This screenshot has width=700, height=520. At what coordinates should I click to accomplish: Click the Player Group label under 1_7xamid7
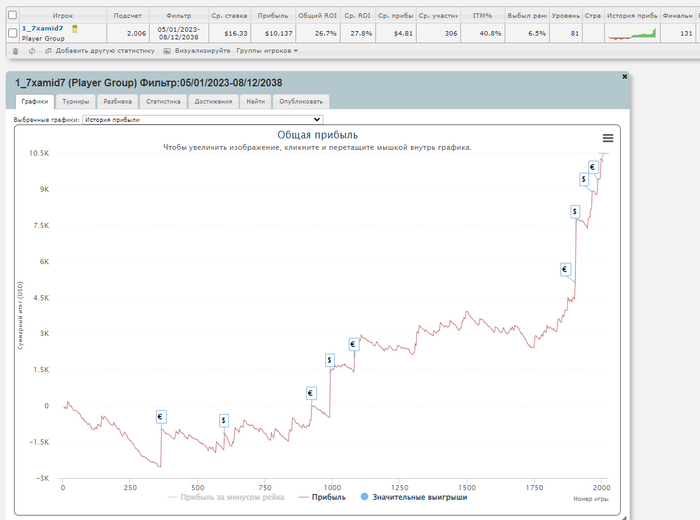click(43, 38)
